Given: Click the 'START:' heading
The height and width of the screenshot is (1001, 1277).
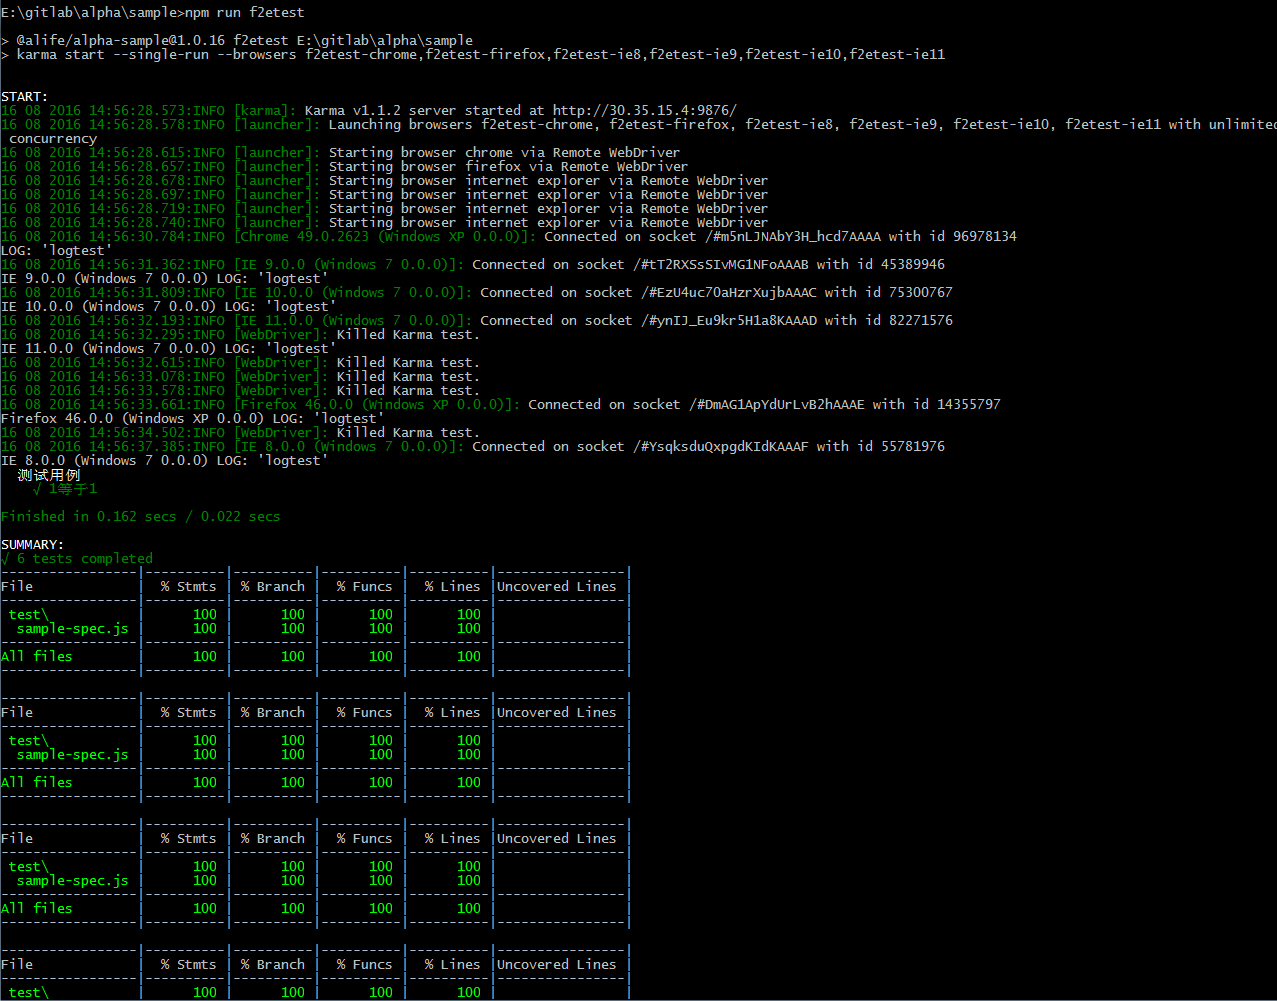Looking at the screenshot, I should 25,96.
